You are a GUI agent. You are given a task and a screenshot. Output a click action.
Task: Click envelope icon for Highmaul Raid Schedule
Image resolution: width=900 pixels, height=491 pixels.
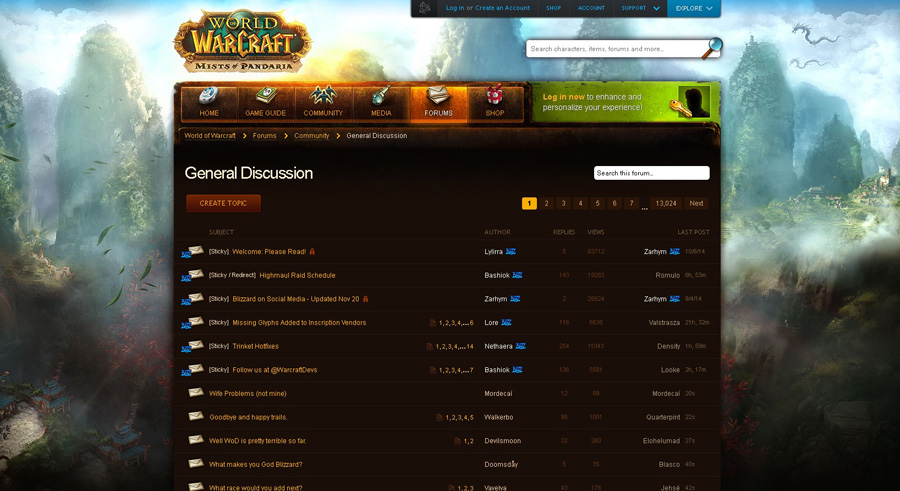[x=196, y=274]
